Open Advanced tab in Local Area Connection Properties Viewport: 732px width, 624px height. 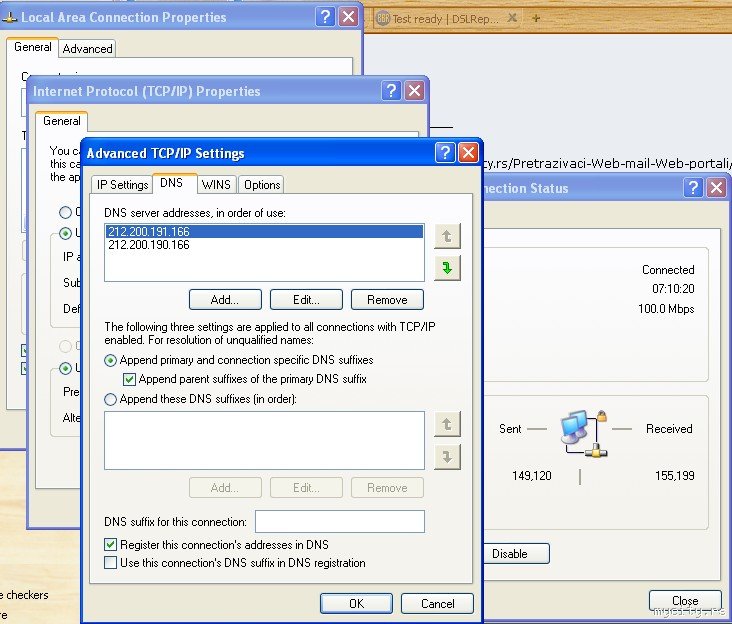(87, 49)
